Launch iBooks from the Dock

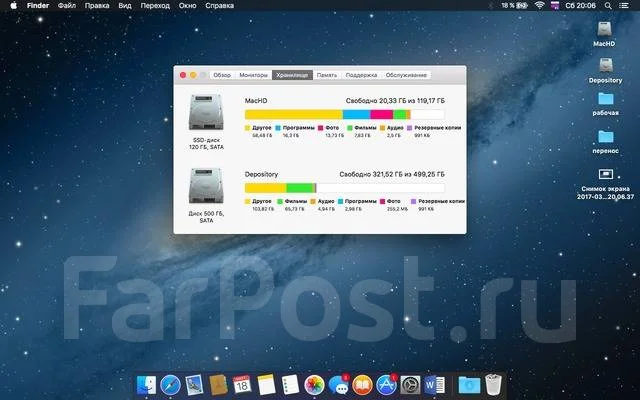(x=362, y=384)
